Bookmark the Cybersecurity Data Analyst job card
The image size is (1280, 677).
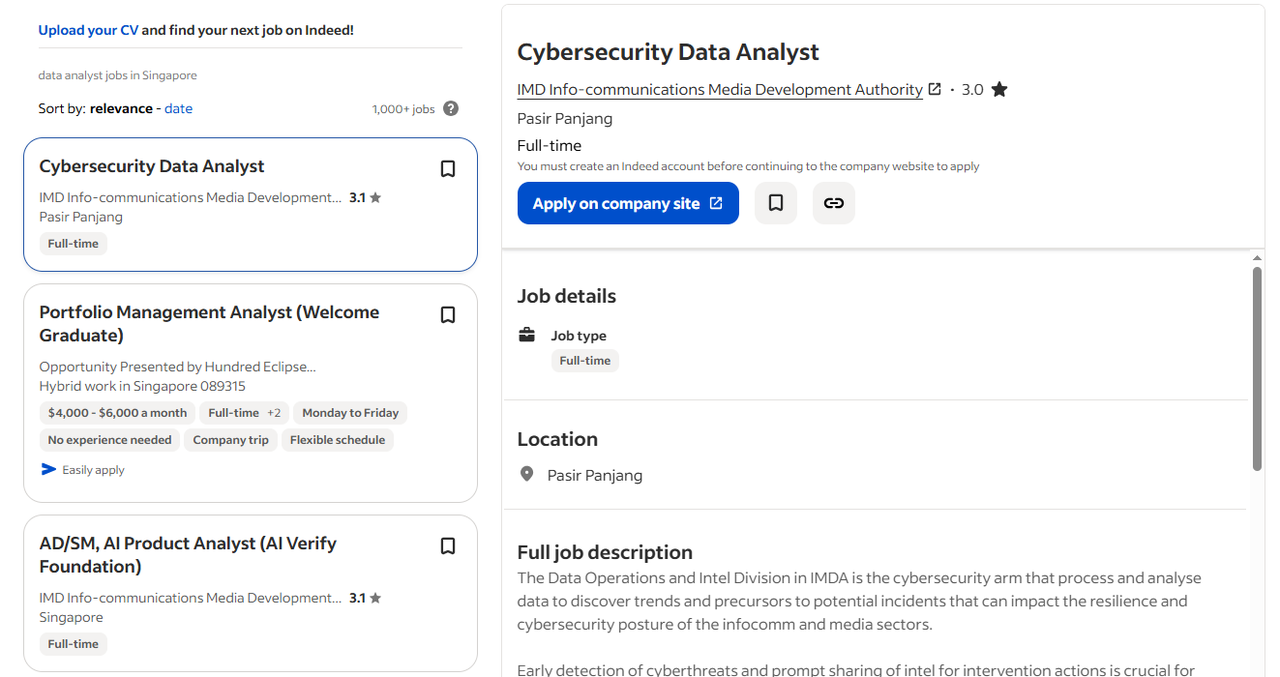[x=448, y=169]
